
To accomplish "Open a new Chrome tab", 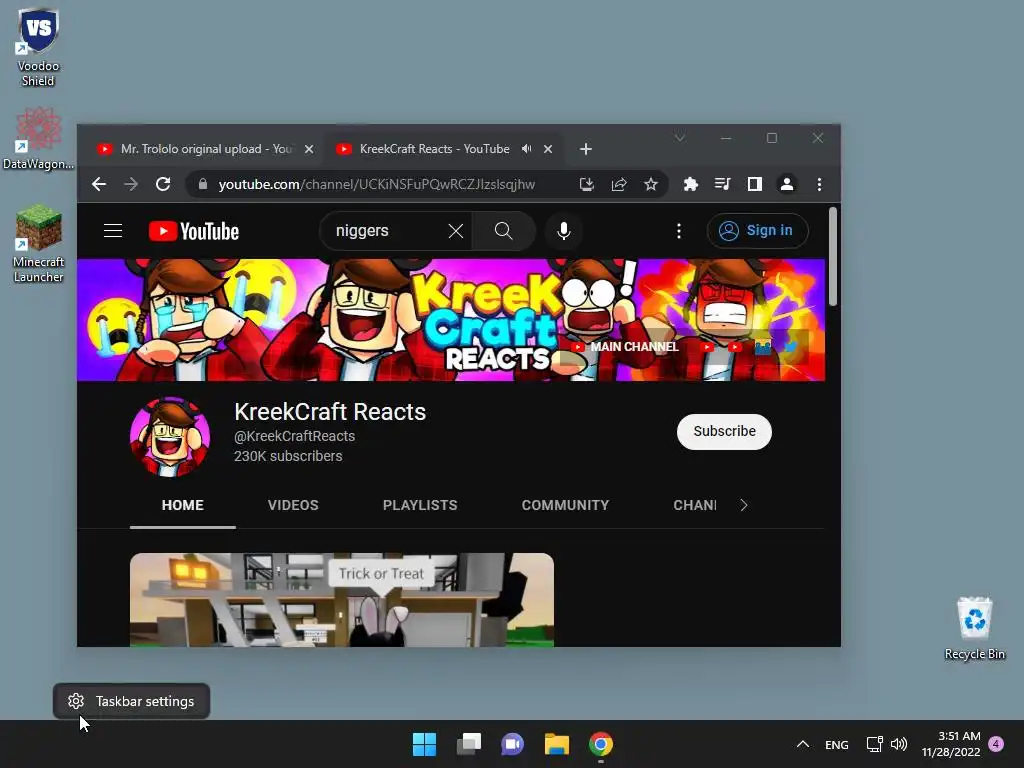I will 586,149.
